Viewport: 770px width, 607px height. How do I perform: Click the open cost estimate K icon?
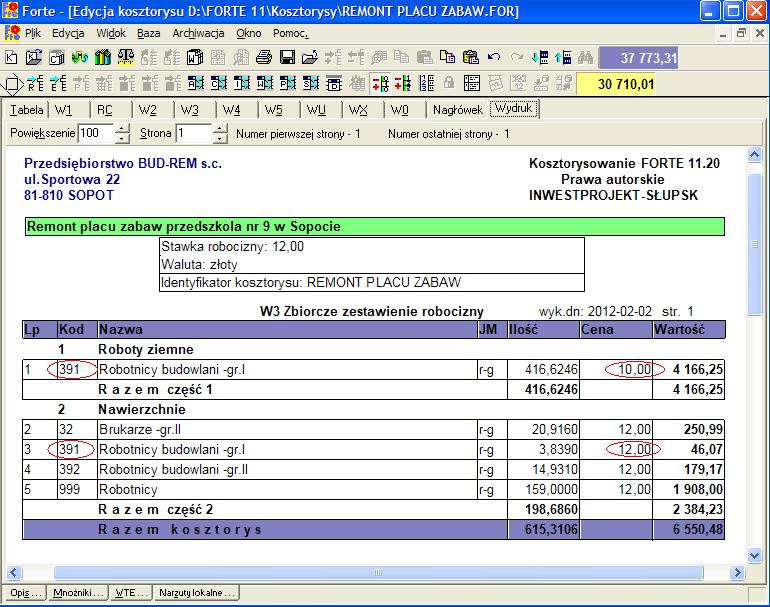point(34,57)
